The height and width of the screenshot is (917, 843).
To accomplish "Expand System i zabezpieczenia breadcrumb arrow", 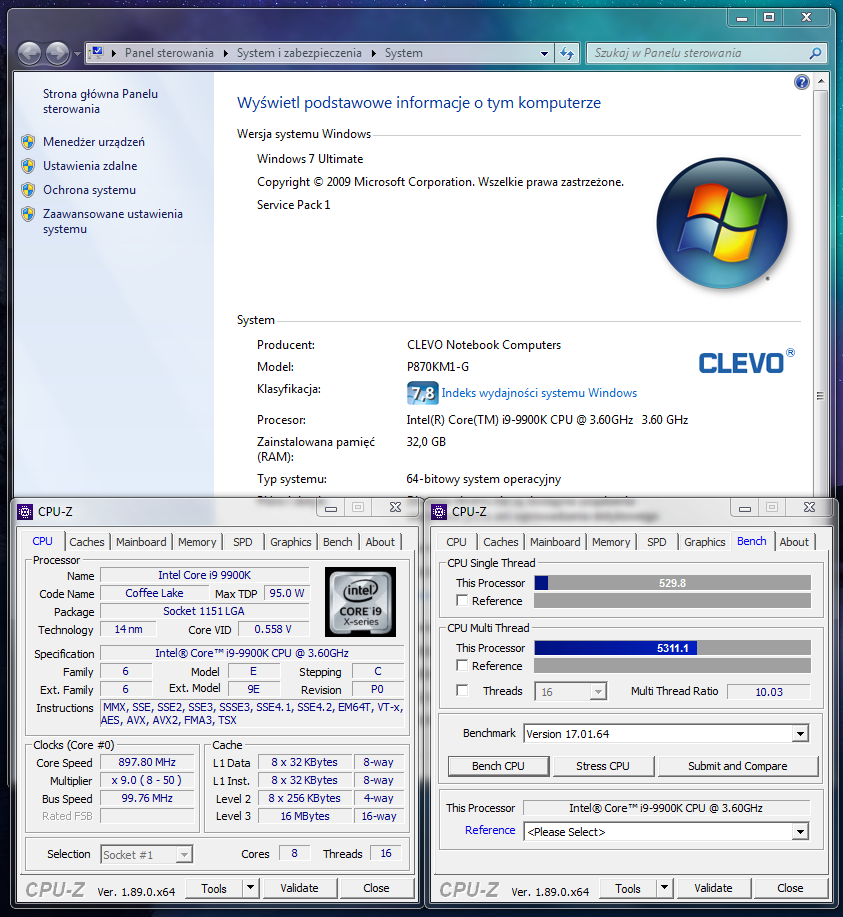I will (374, 53).
